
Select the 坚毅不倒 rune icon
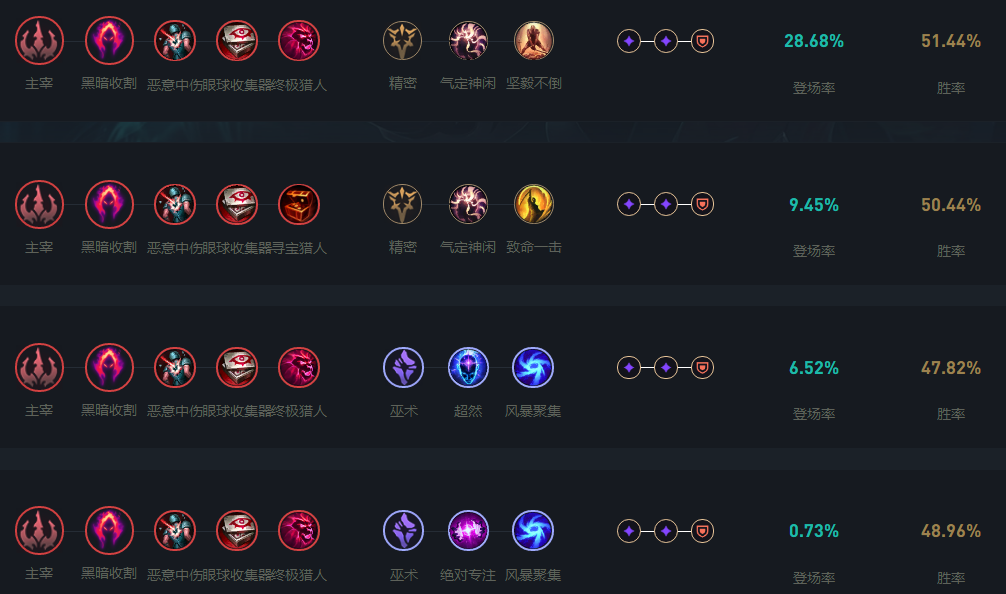533,41
